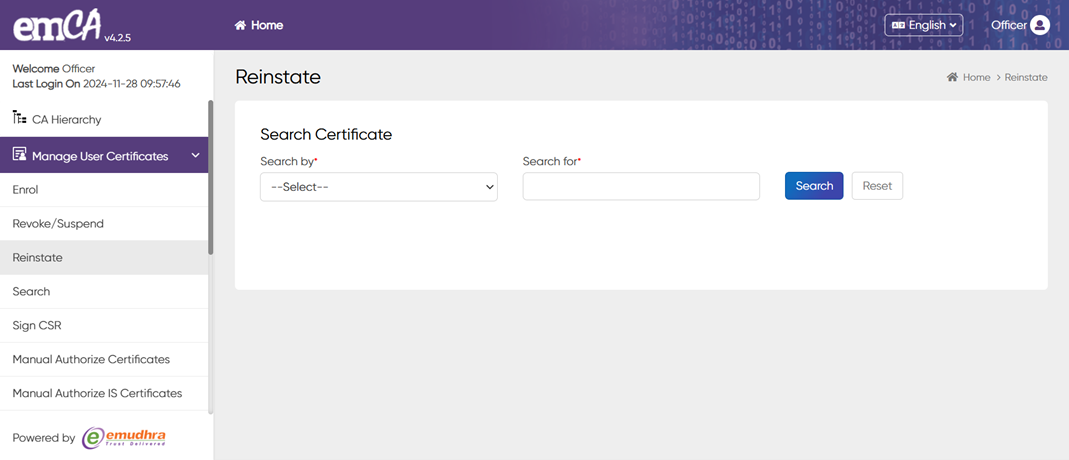Click the Officer user avatar icon

1040,25
